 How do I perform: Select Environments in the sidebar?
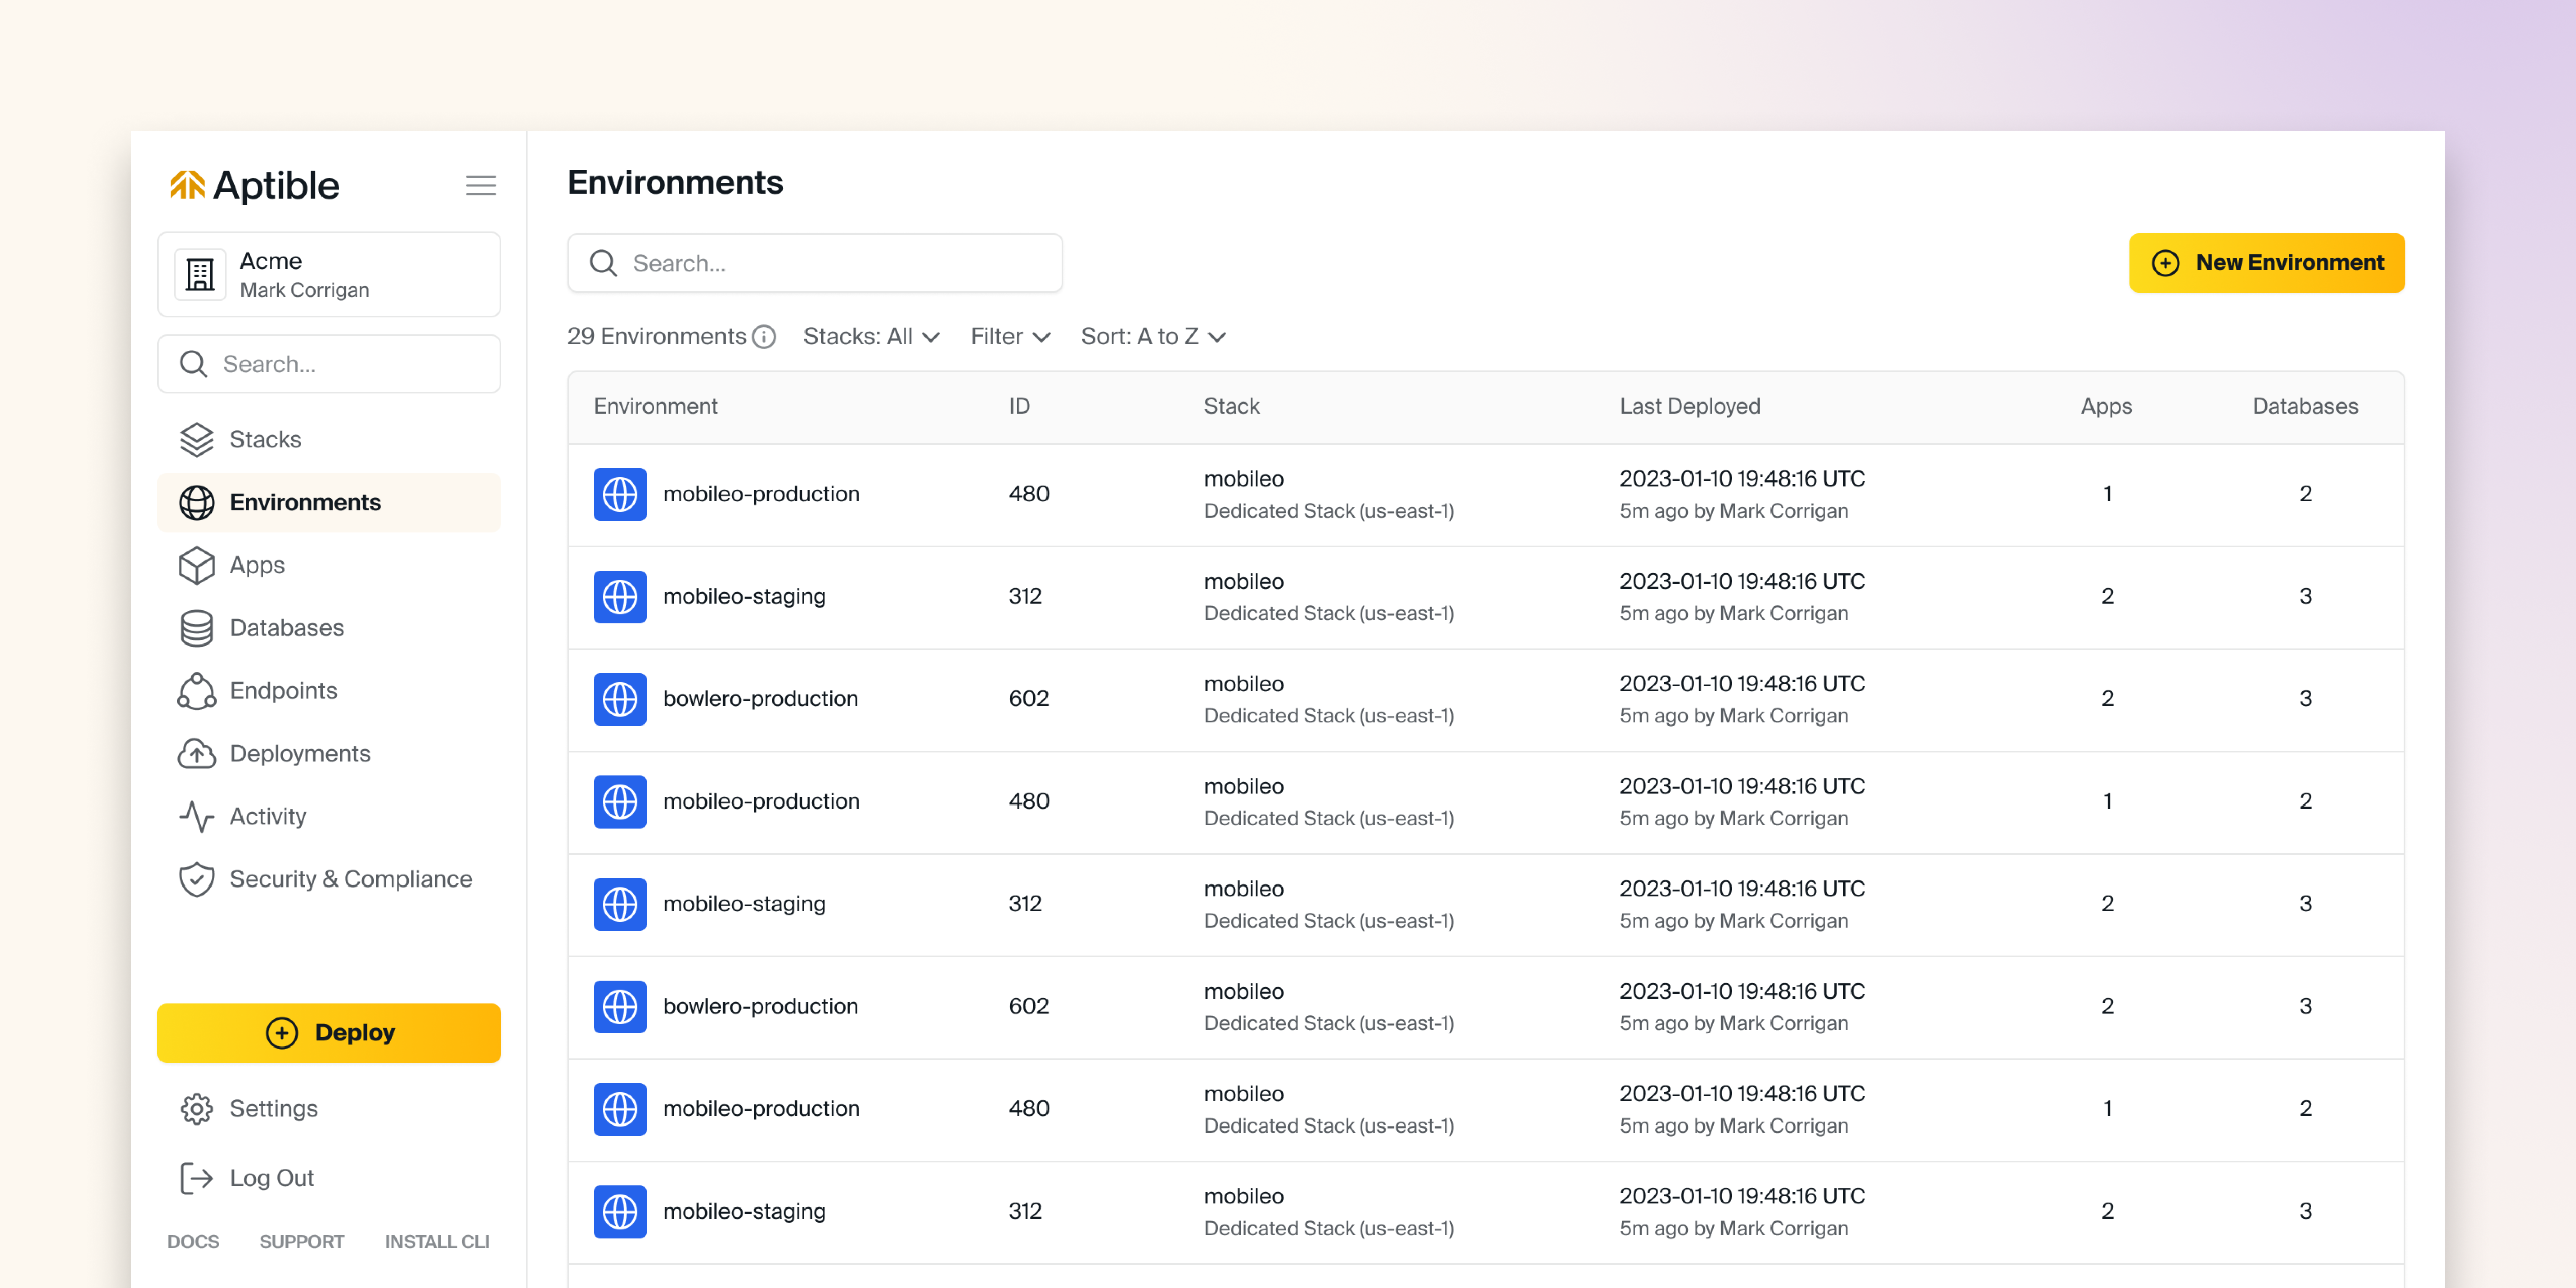tap(305, 502)
